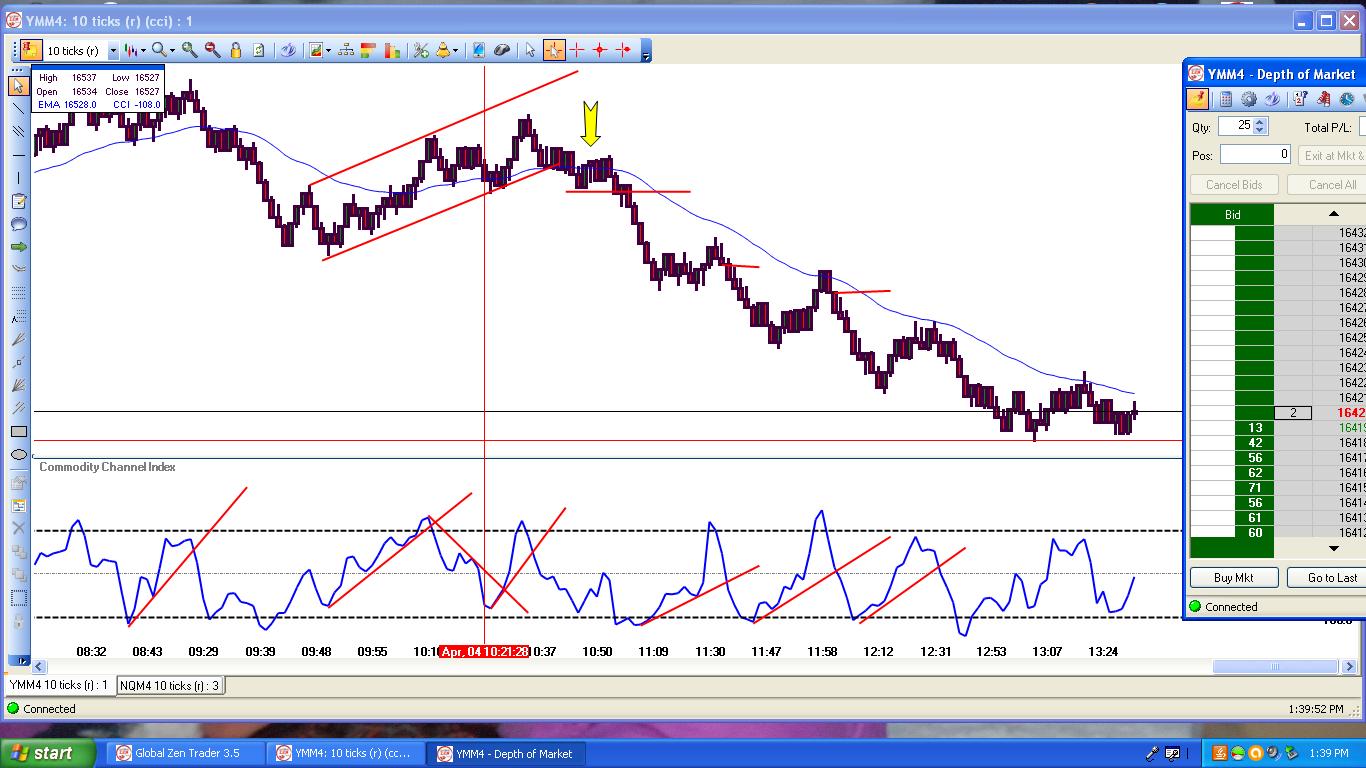Expand the alert bell dropdown arrow
Screen dimensions: 1366x768
click(456, 51)
